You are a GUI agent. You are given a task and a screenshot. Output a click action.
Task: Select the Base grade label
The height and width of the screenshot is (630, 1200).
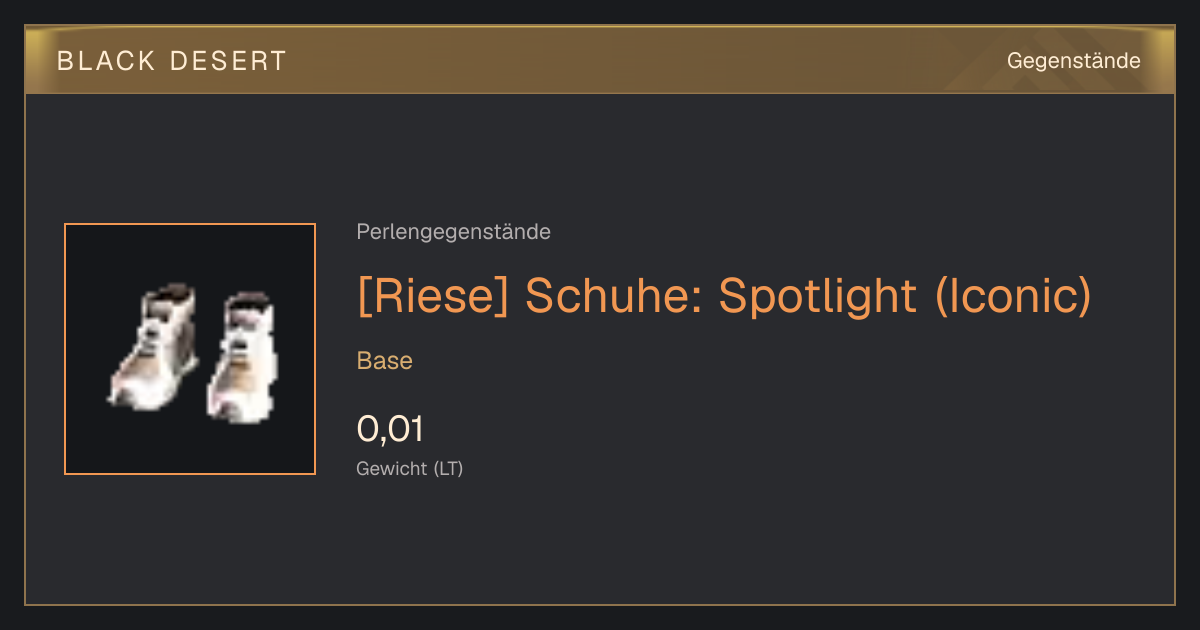pos(385,361)
